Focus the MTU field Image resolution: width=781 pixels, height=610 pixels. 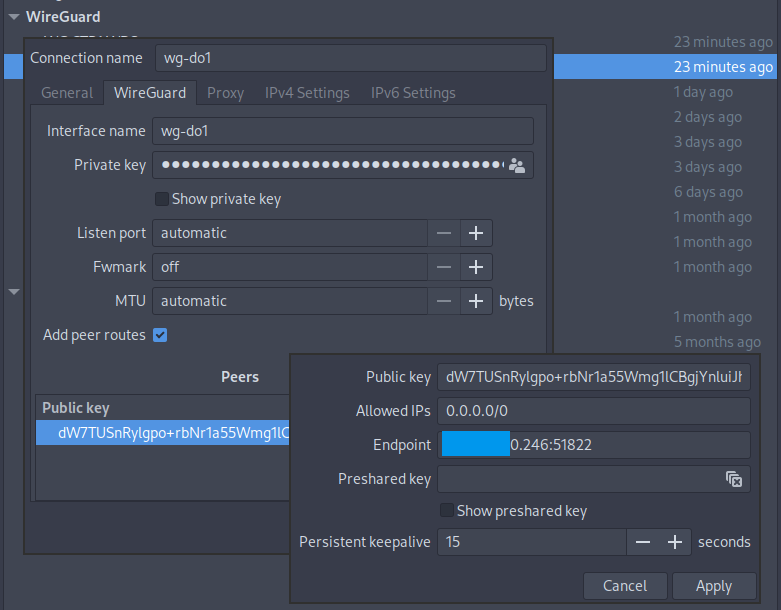[x=290, y=301]
